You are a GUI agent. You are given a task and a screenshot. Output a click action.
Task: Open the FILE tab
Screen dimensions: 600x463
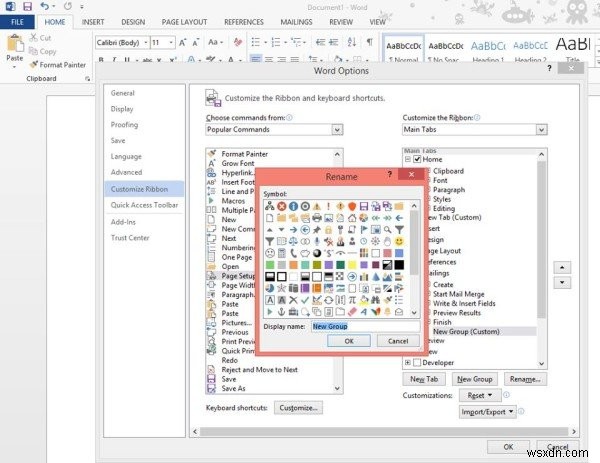tap(17, 22)
